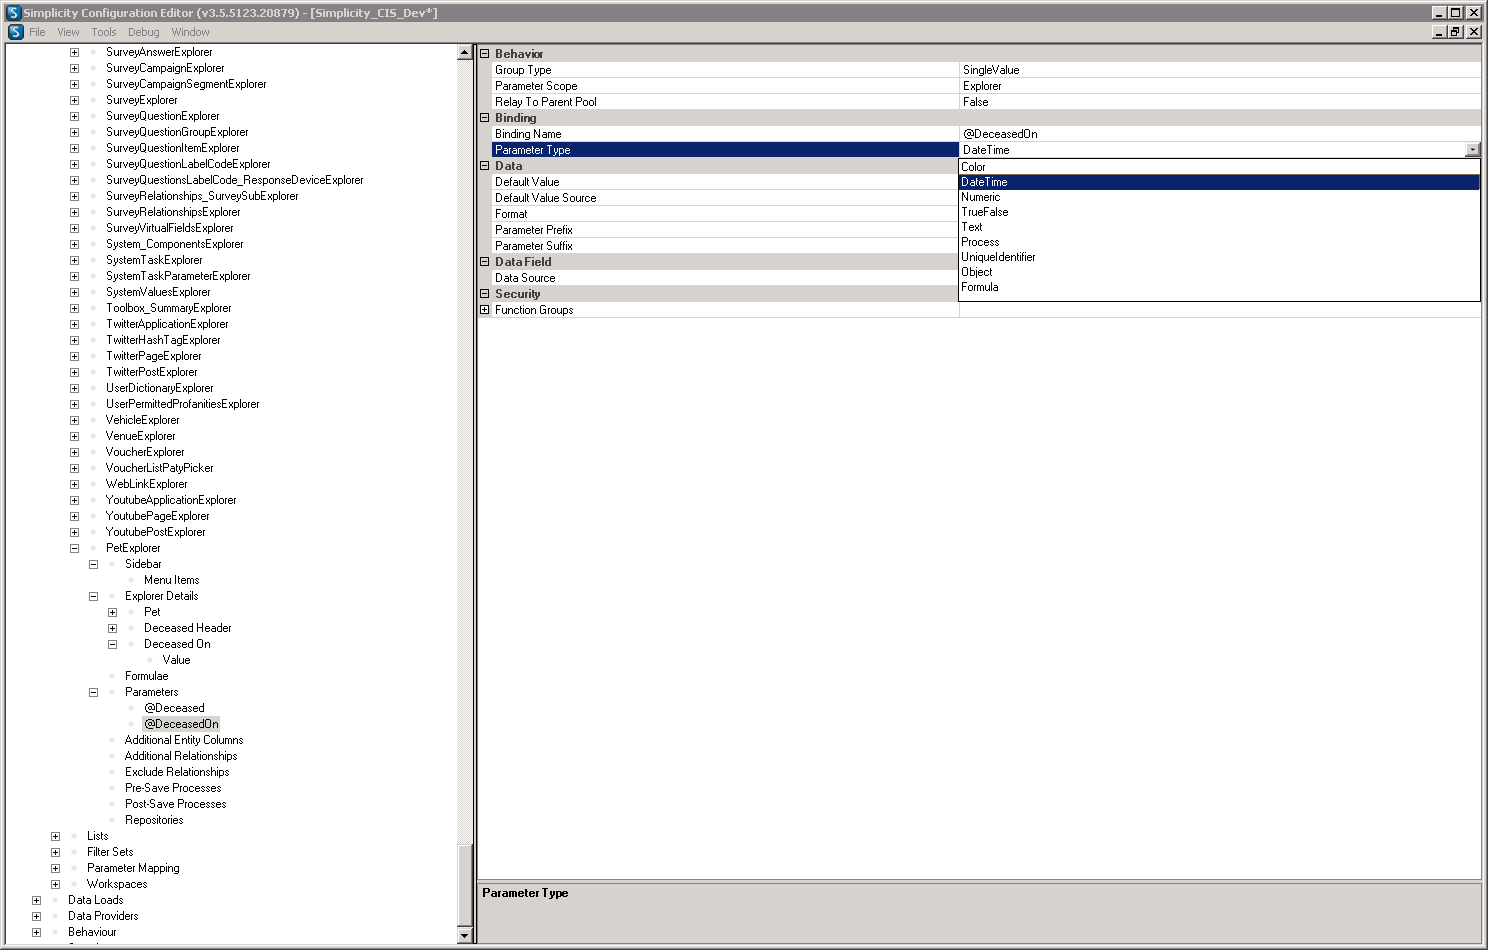Viewport: 1488px width, 950px height.
Task: Select the Pre-Save Processes node
Action: (173, 788)
